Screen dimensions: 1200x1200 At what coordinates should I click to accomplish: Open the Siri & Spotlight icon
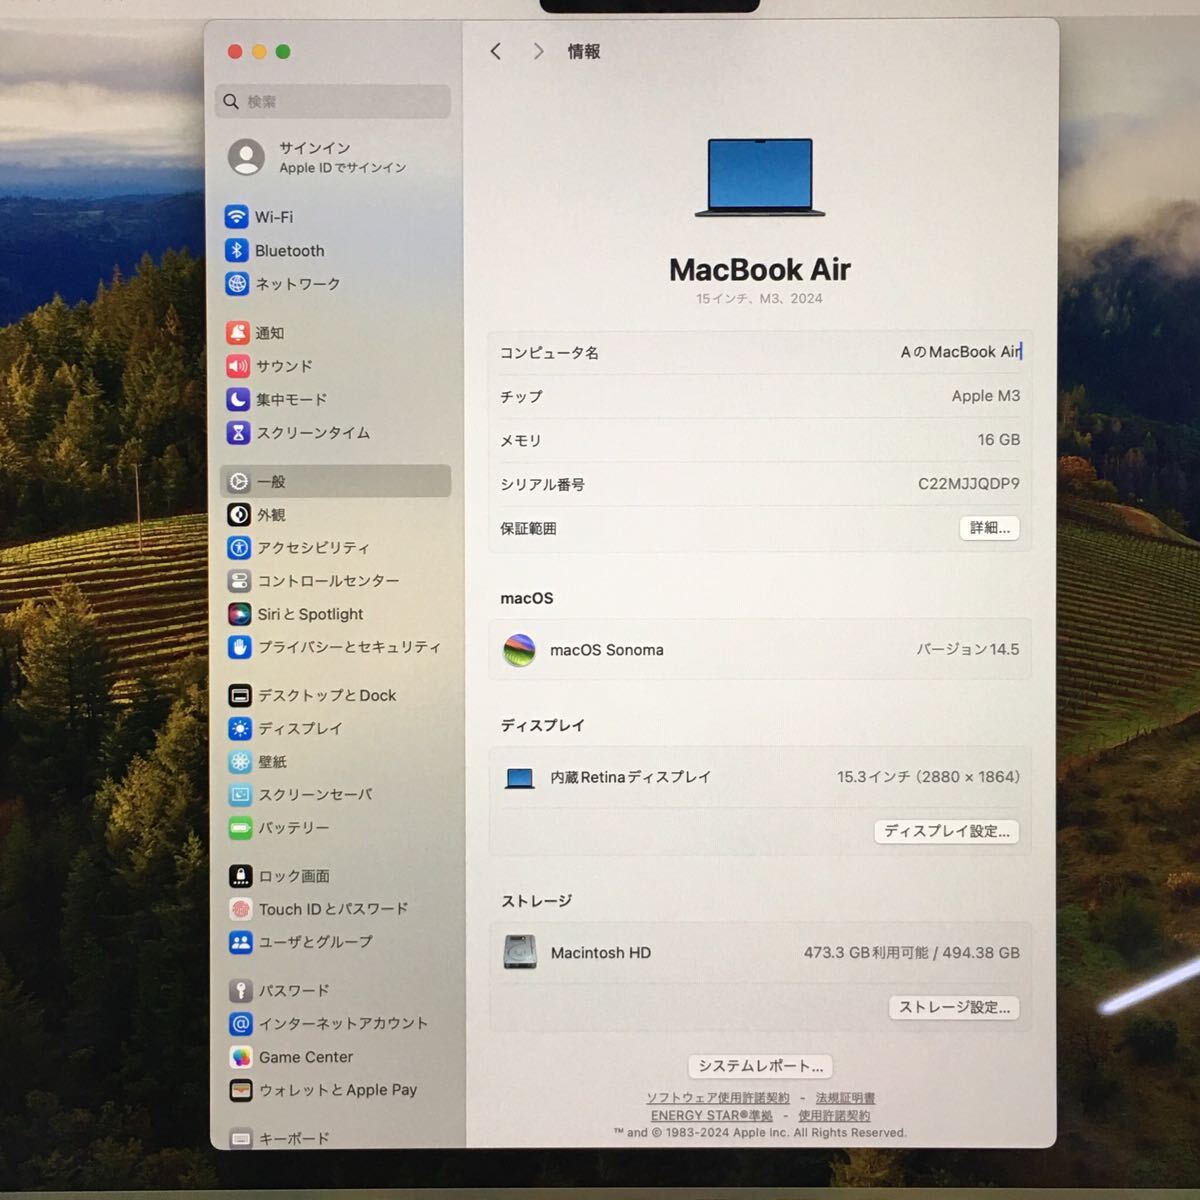(240, 614)
